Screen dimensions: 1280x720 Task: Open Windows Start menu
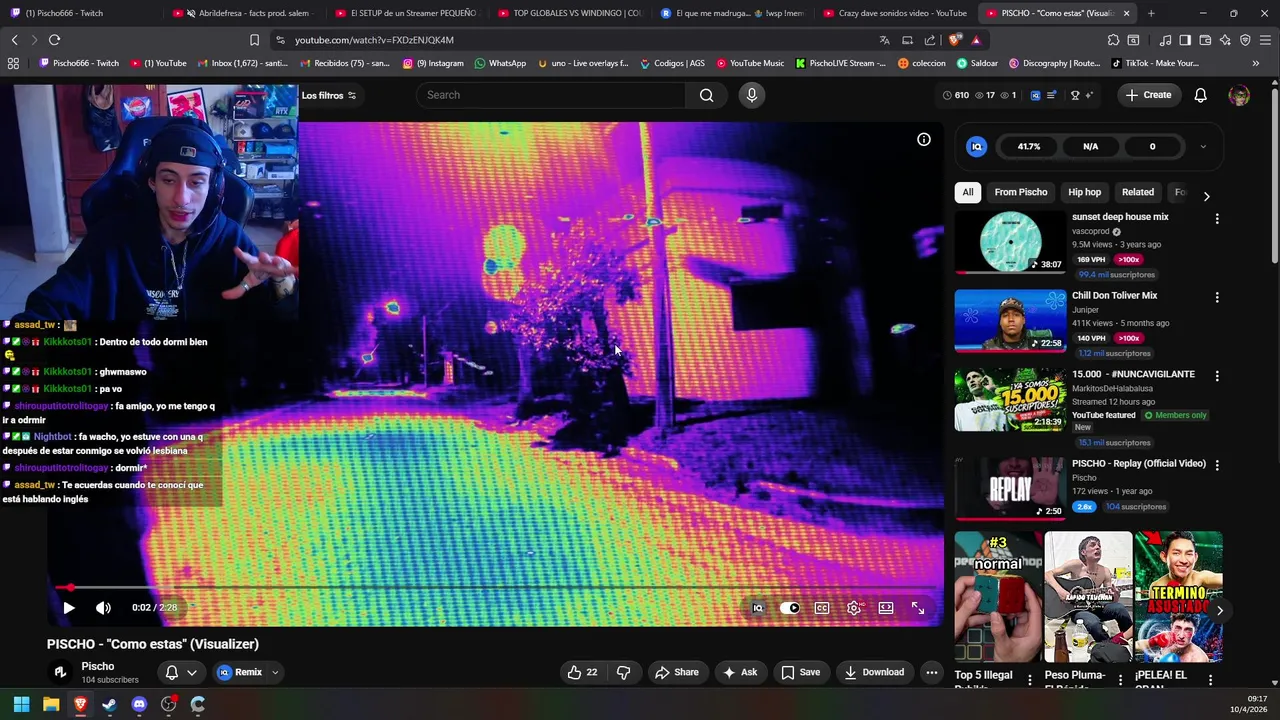click(21, 704)
